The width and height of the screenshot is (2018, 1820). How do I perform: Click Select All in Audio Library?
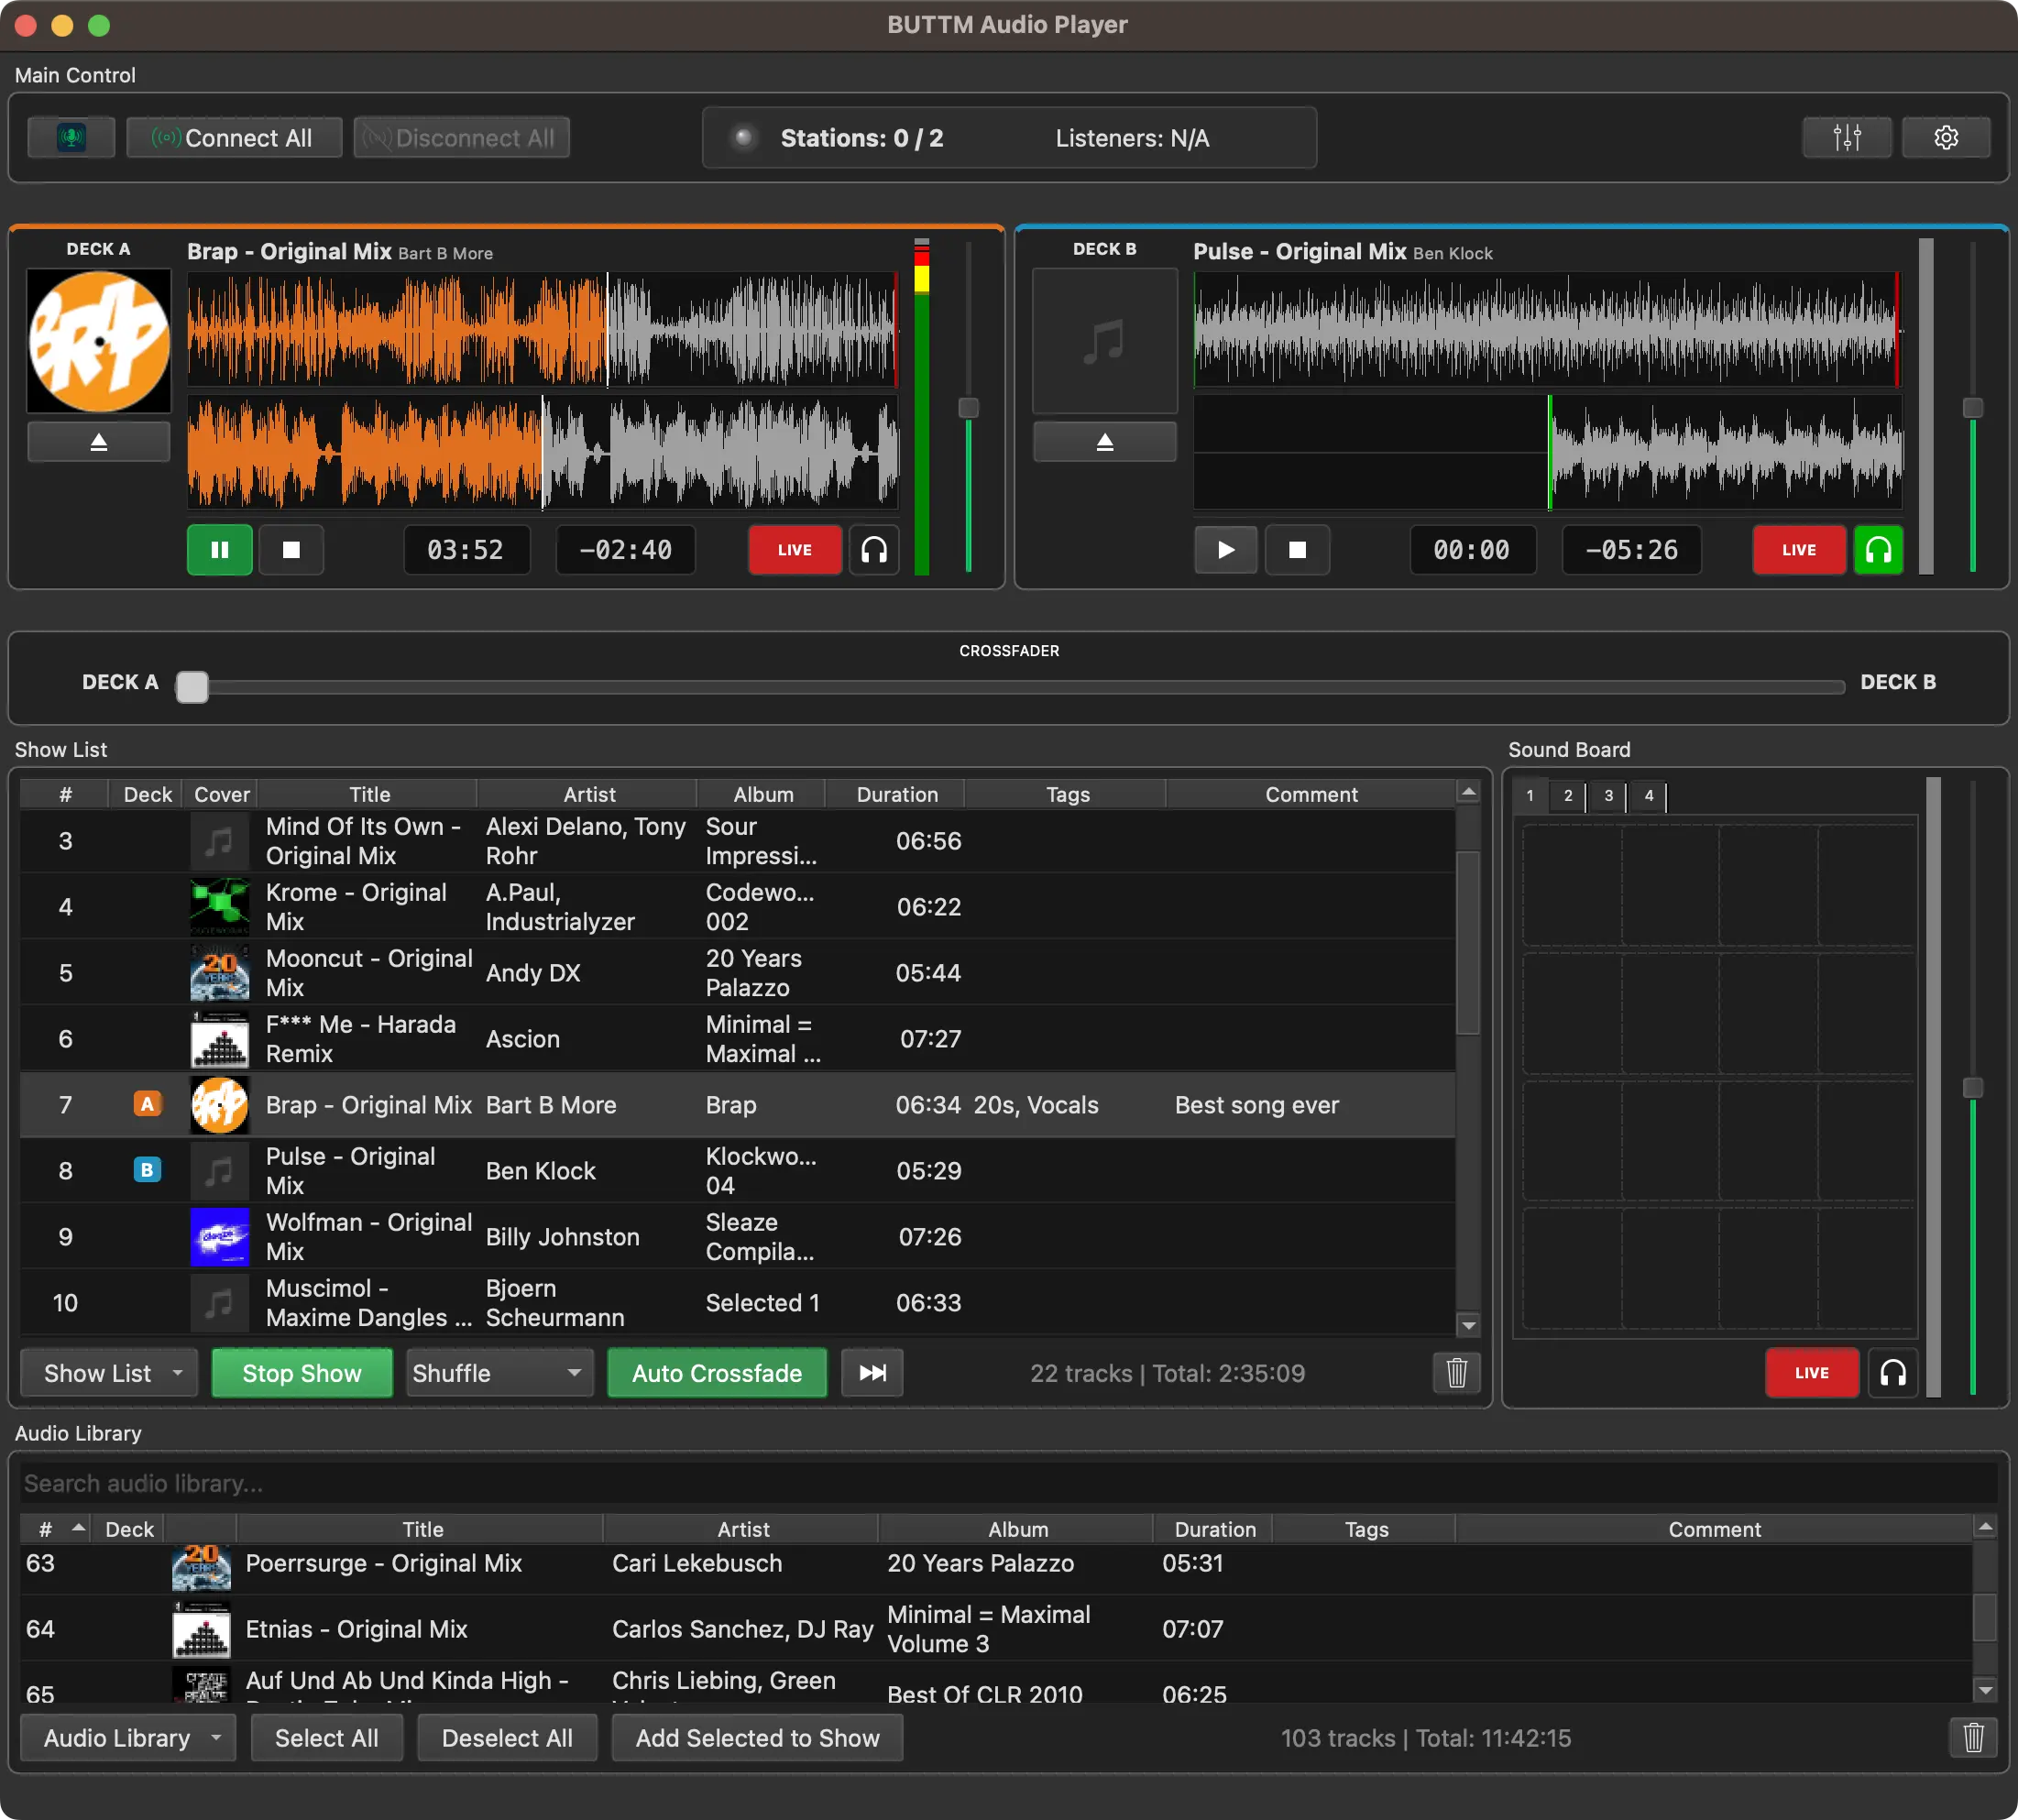(x=327, y=1738)
